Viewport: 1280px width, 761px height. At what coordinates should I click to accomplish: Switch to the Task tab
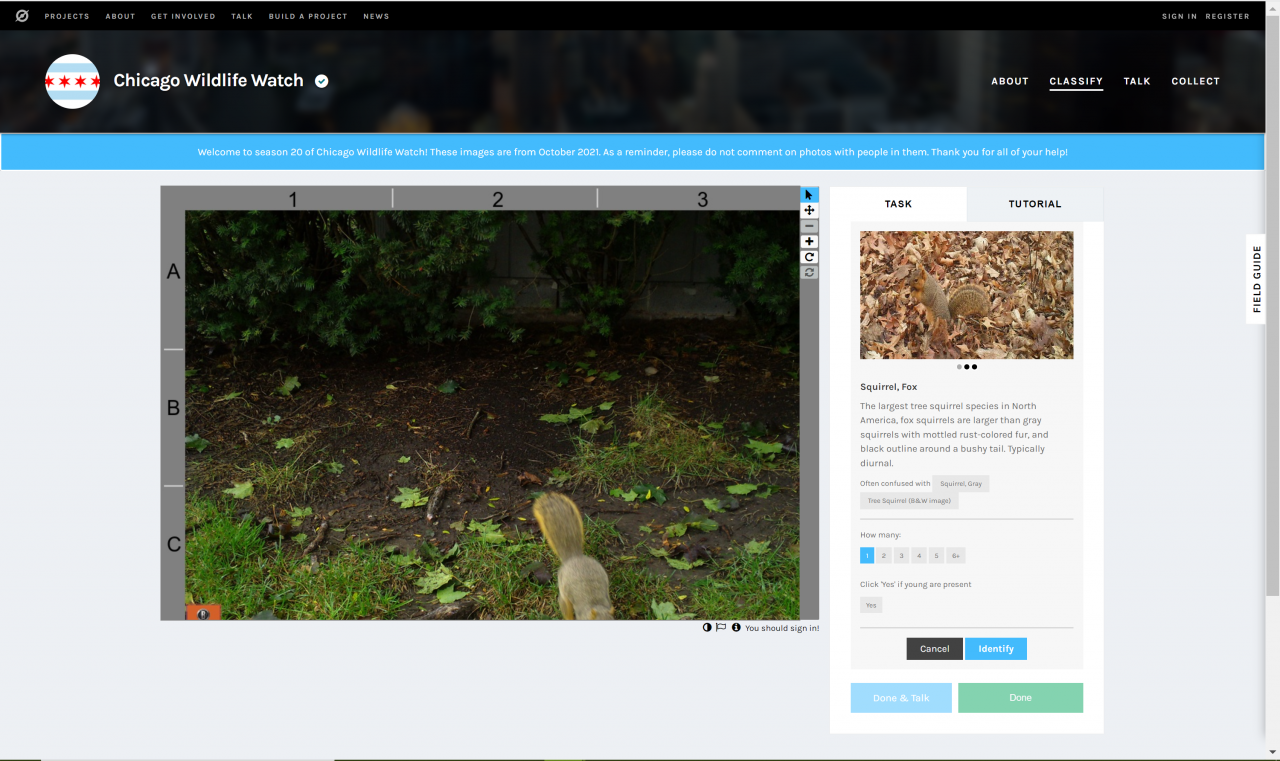(x=898, y=204)
